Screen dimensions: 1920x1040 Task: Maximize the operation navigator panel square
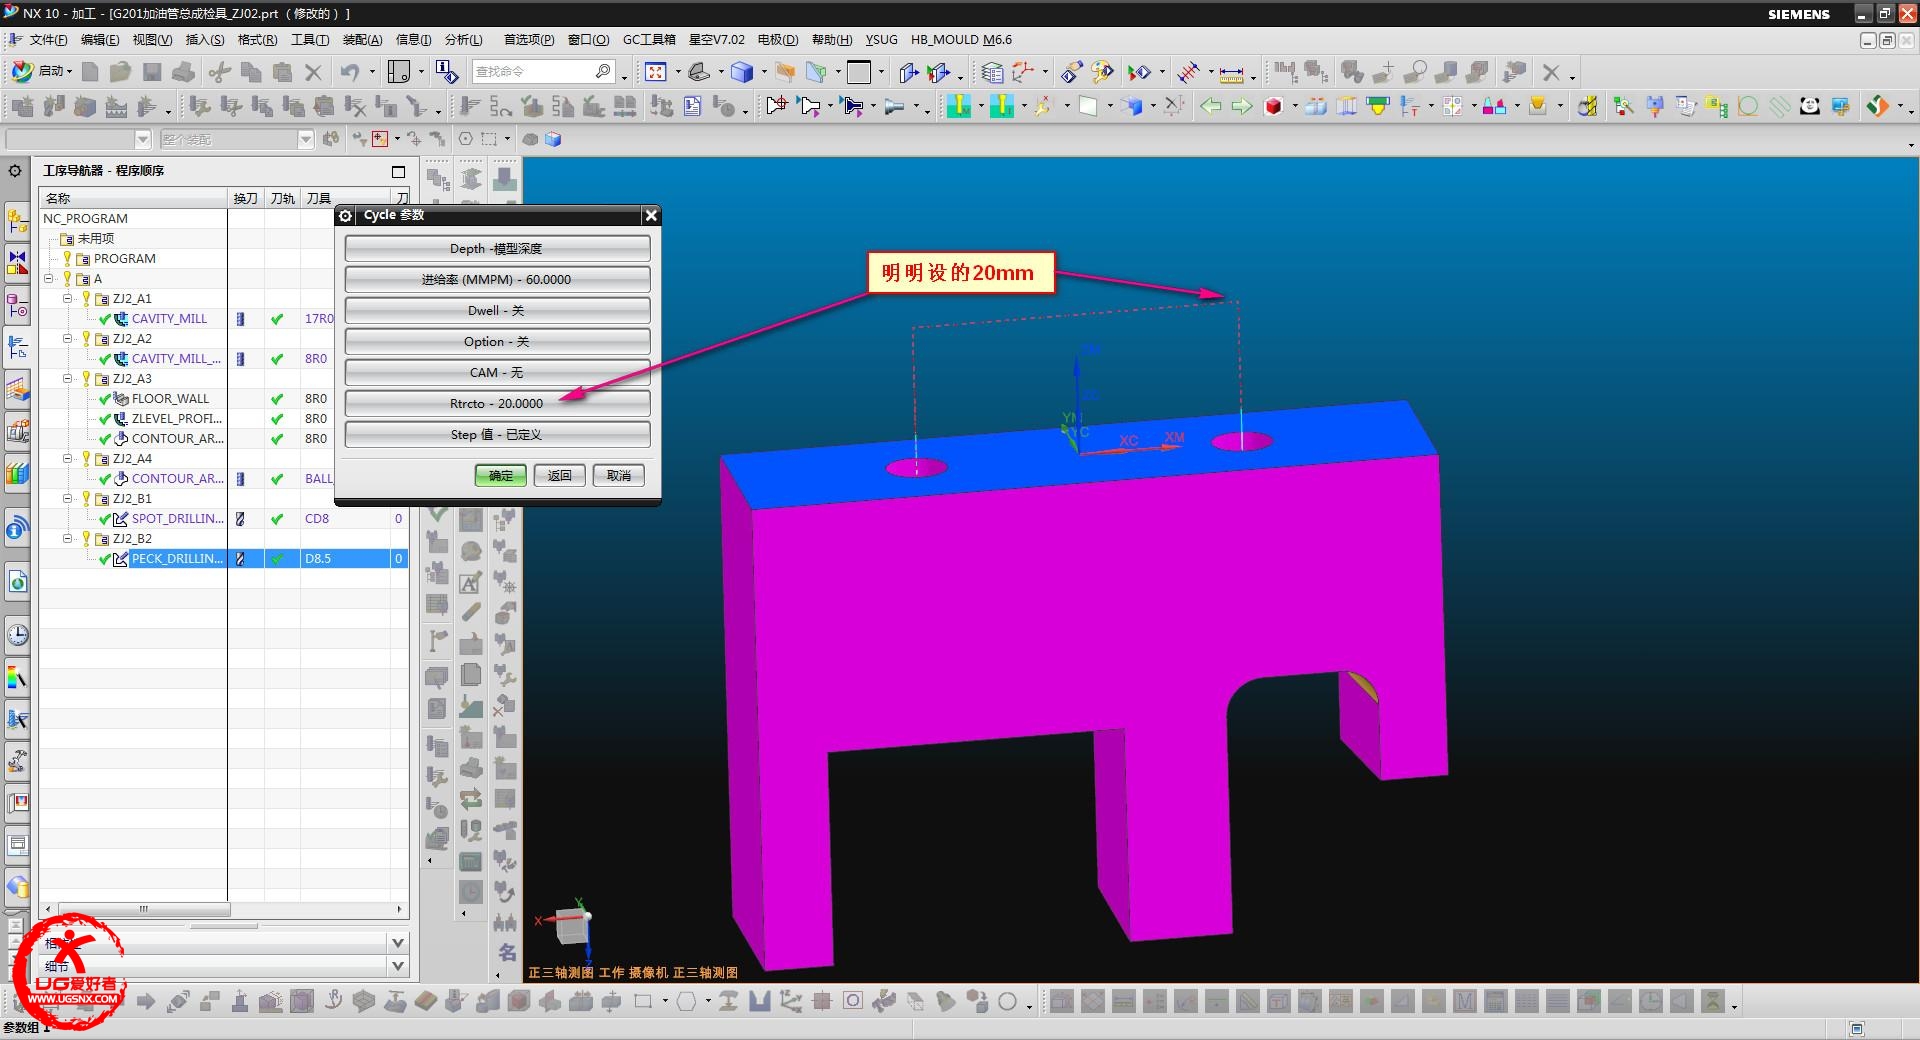398,171
